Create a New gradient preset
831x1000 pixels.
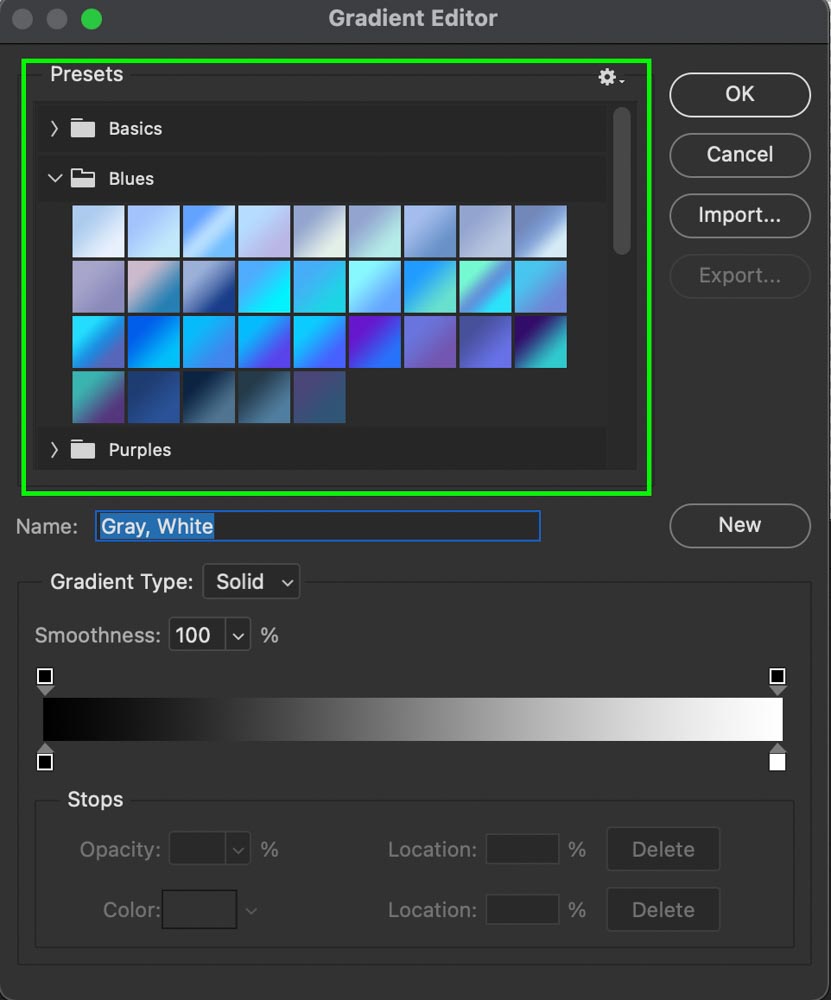coord(740,526)
